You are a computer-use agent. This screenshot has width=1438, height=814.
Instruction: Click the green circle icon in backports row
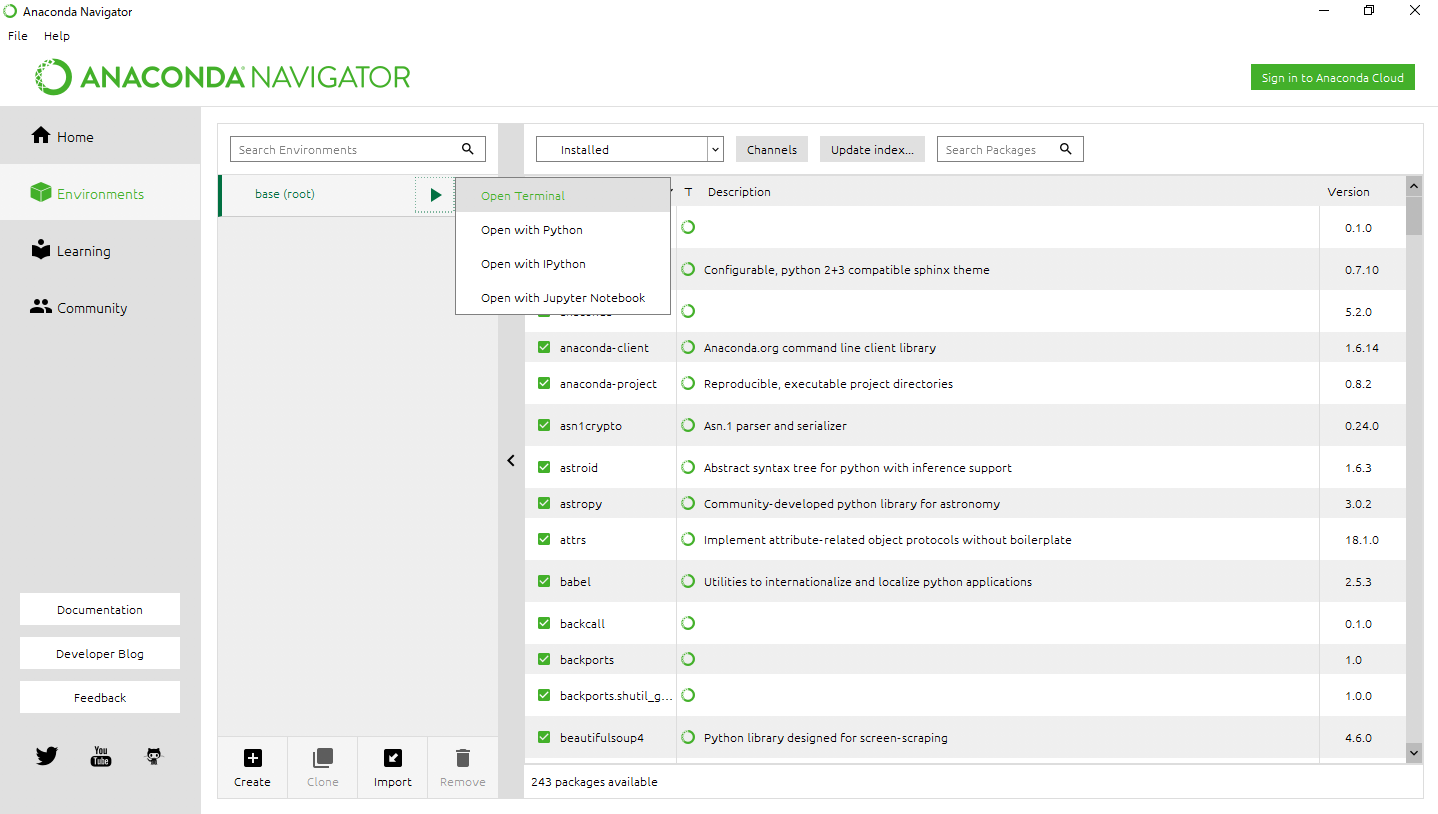pyautogui.click(x=688, y=659)
